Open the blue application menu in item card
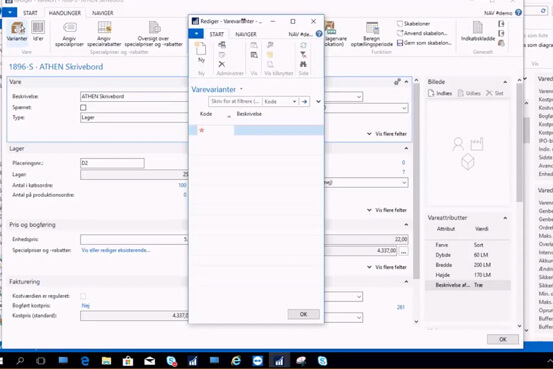The width and height of the screenshot is (553, 369). coord(10,12)
